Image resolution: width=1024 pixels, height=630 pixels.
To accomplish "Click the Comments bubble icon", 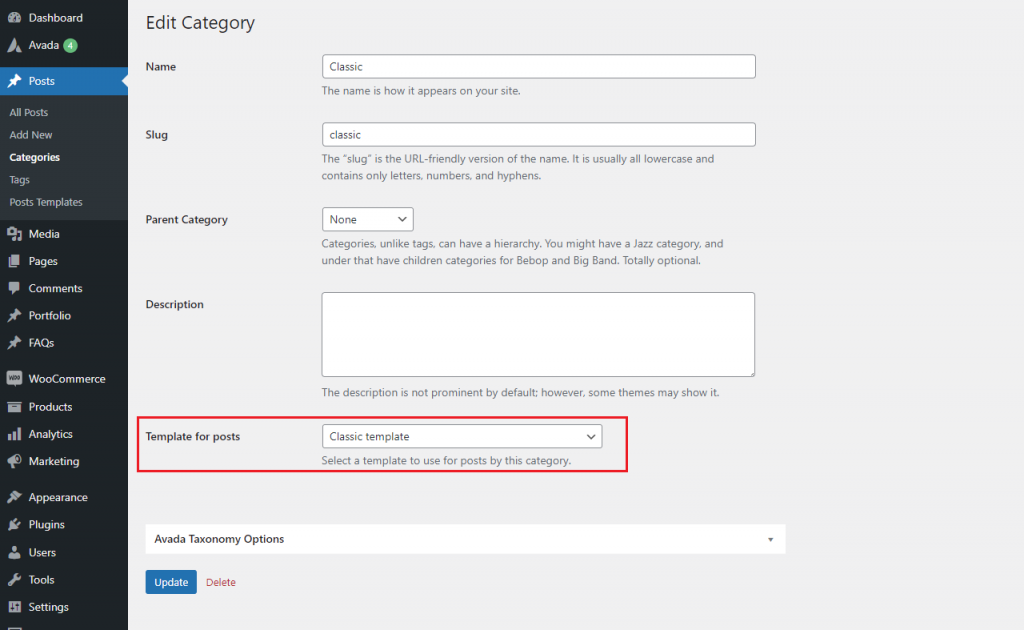I will coord(14,288).
